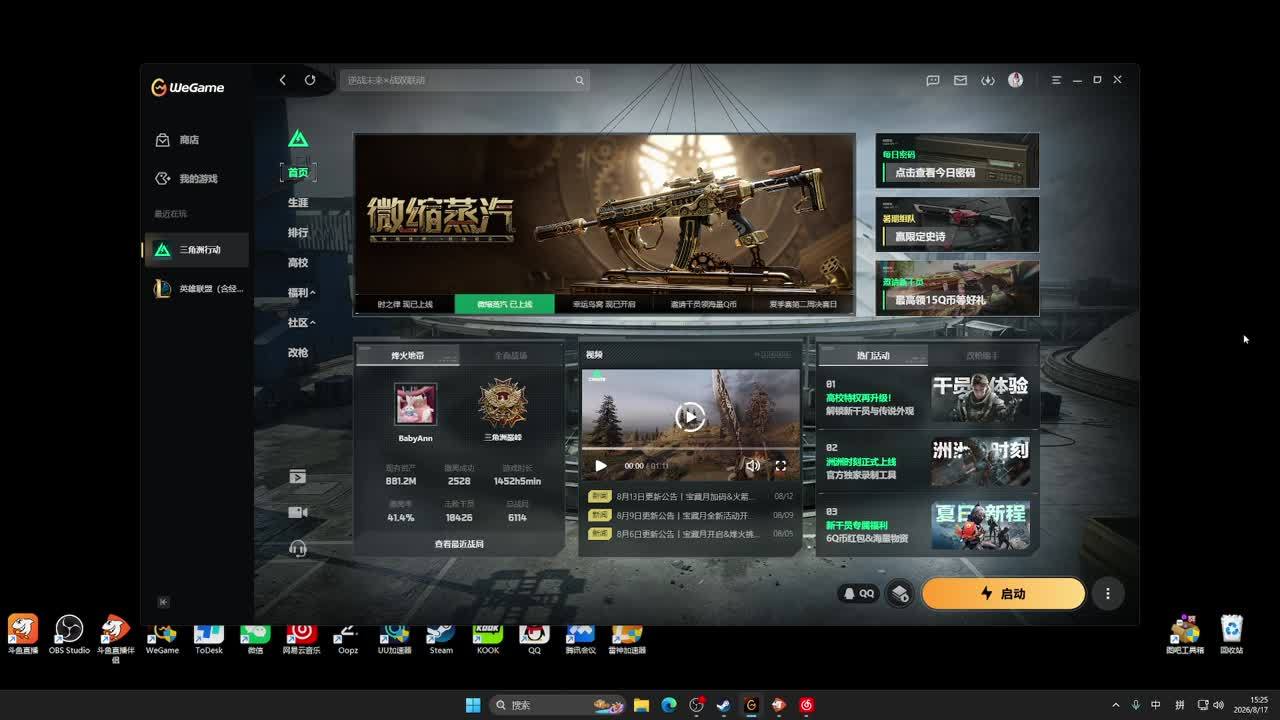This screenshot has width=1280, height=720.
Task: Open the more options button beside 启动
Action: [1108, 594]
